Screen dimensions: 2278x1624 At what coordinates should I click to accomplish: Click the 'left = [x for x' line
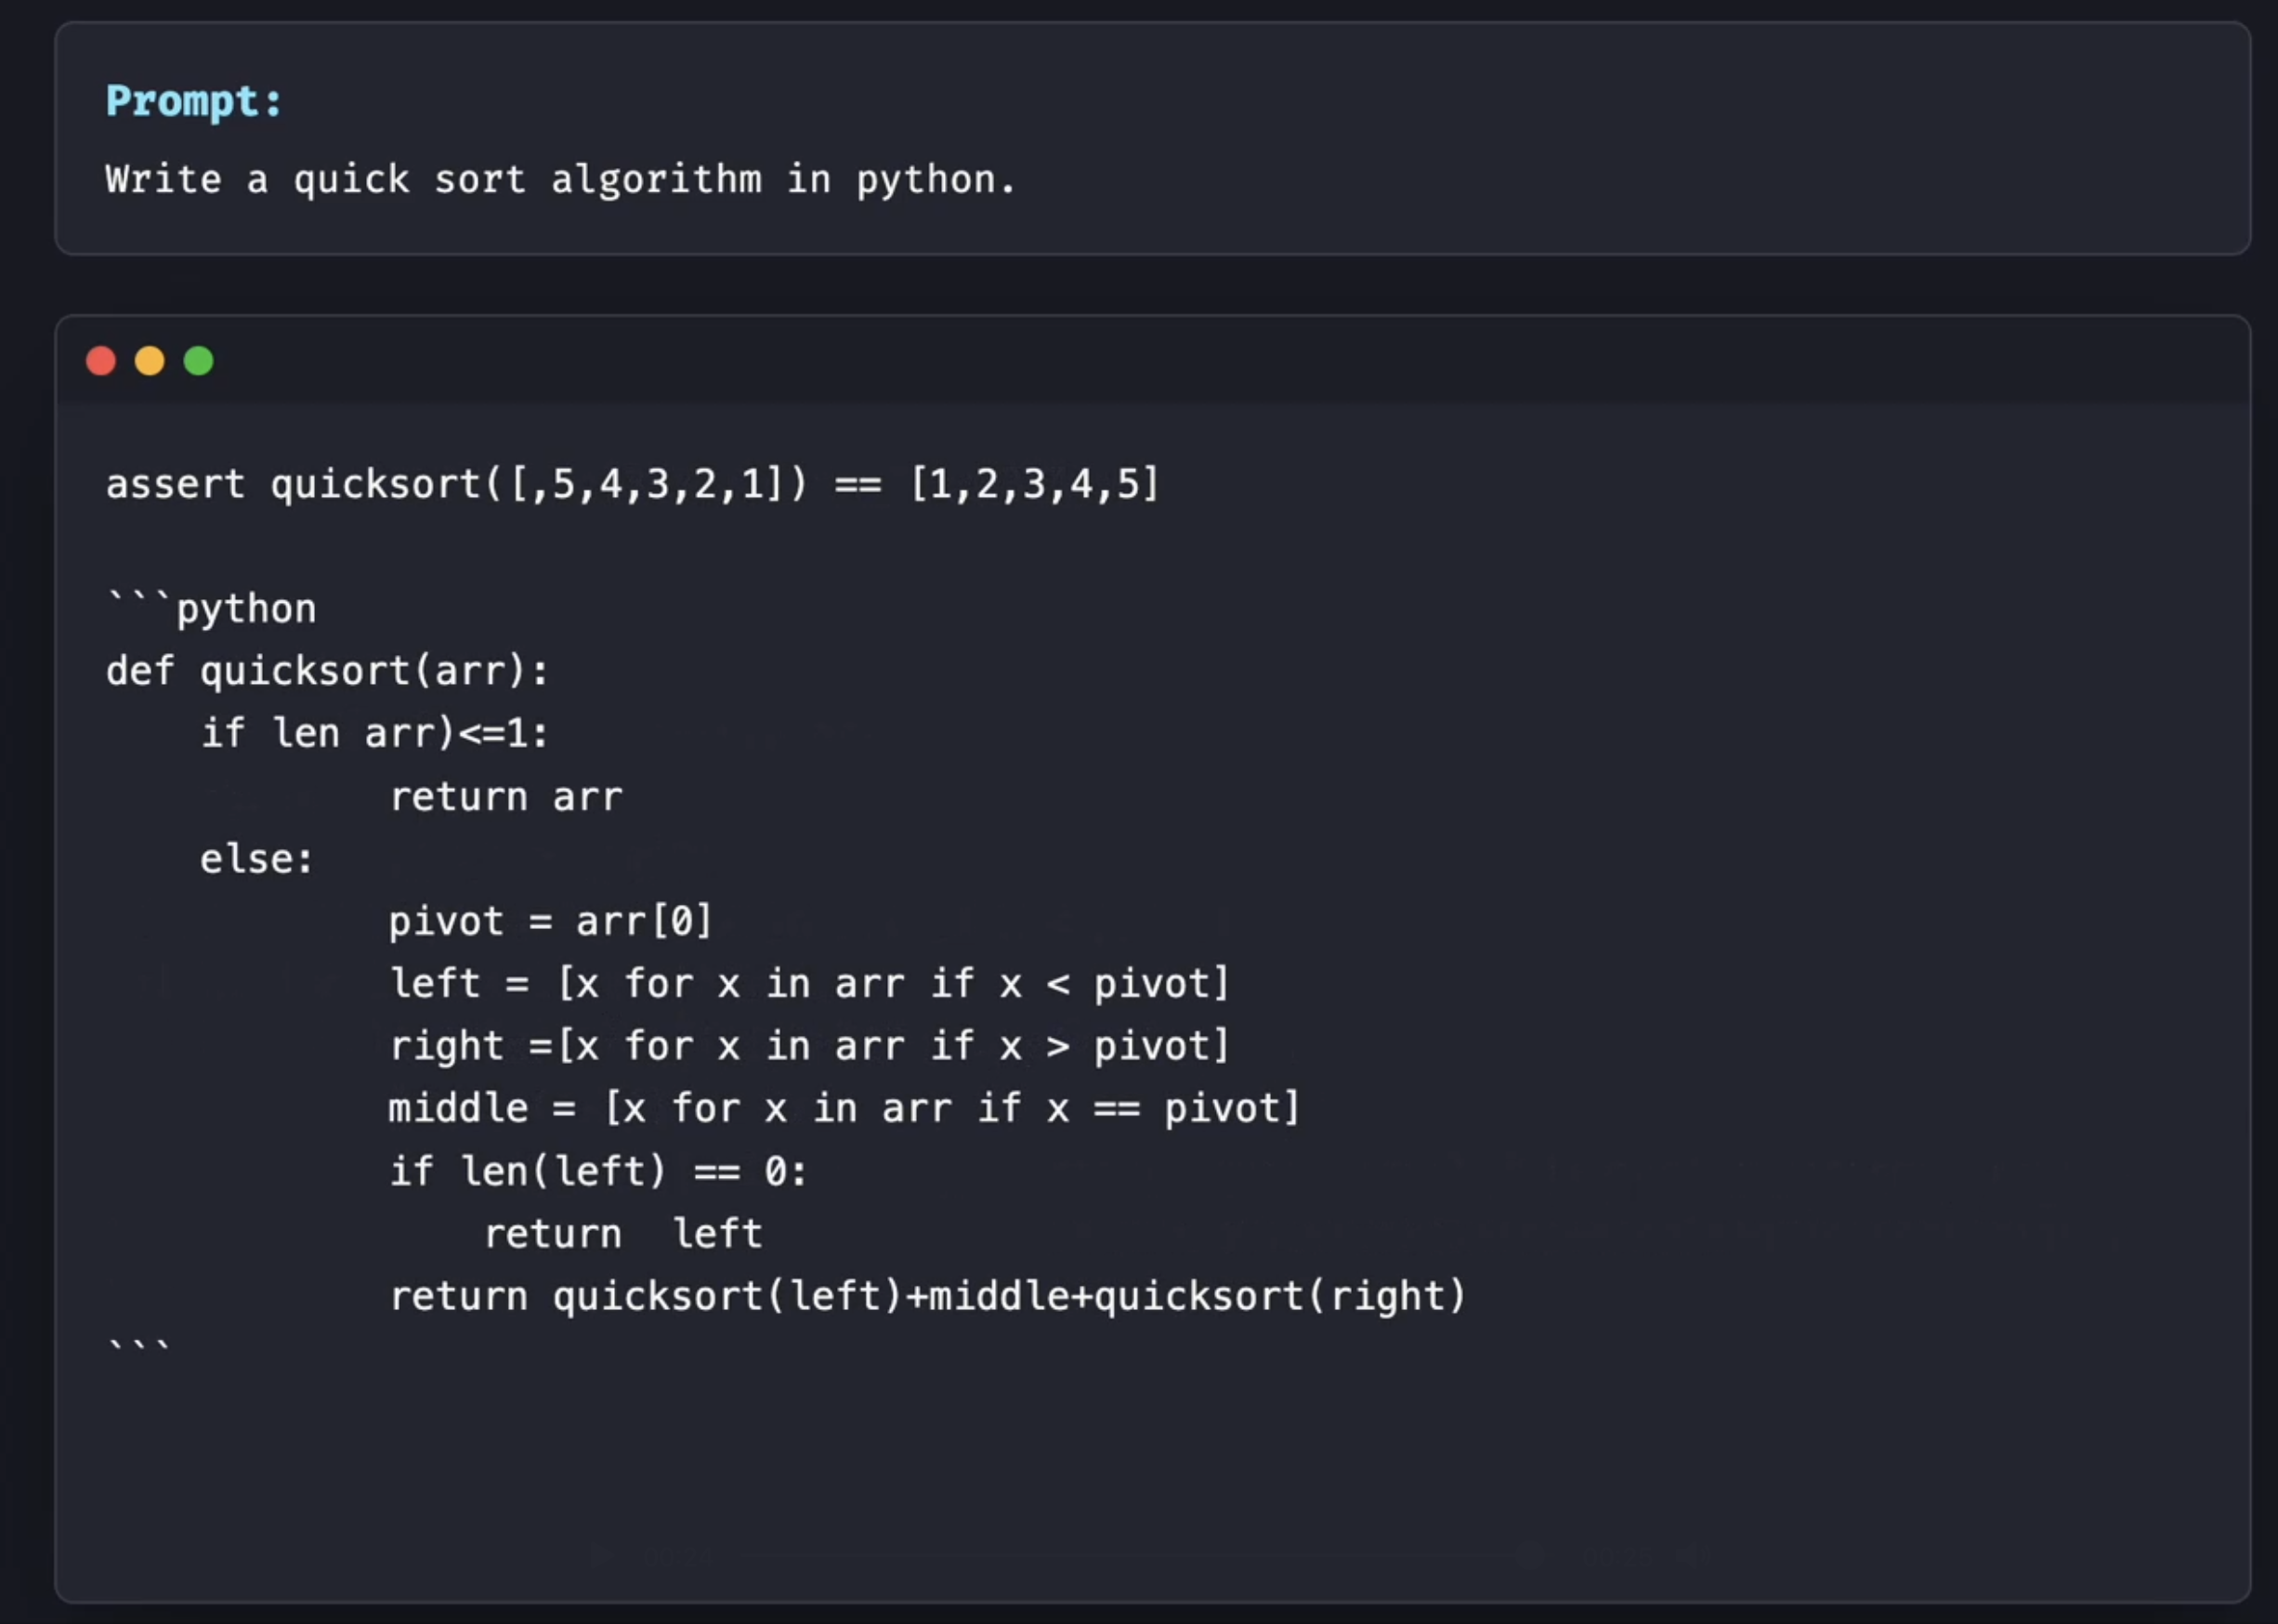(x=809, y=984)
